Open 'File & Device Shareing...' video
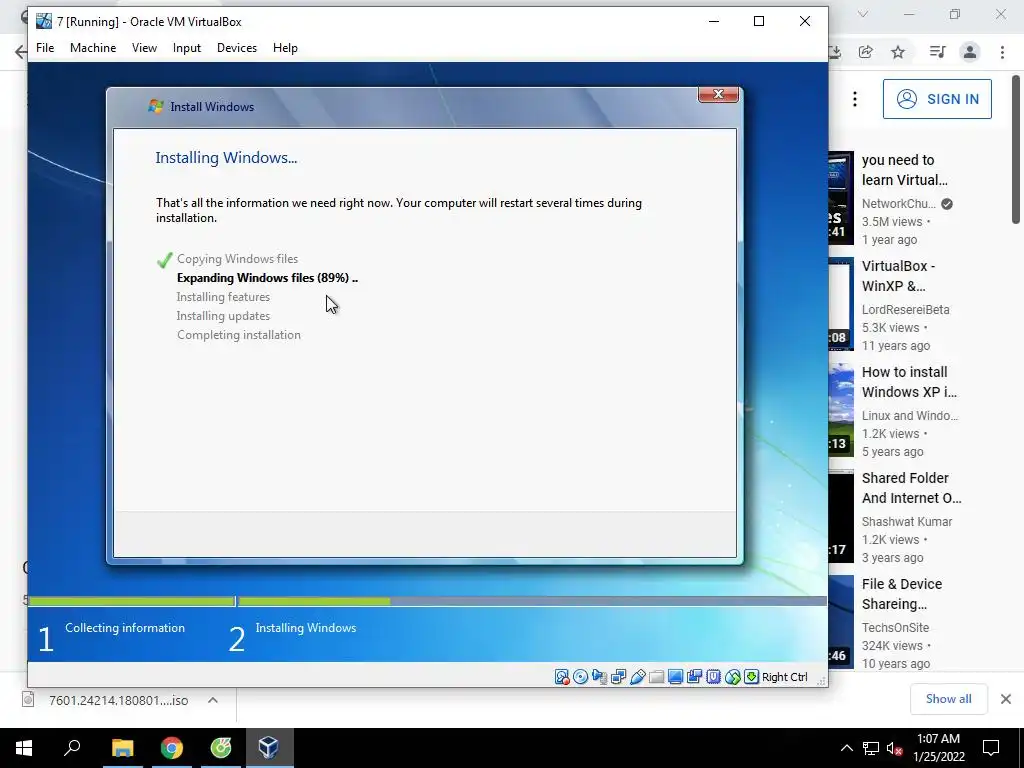Screen dimensions: 1024x768 (902, 594)
